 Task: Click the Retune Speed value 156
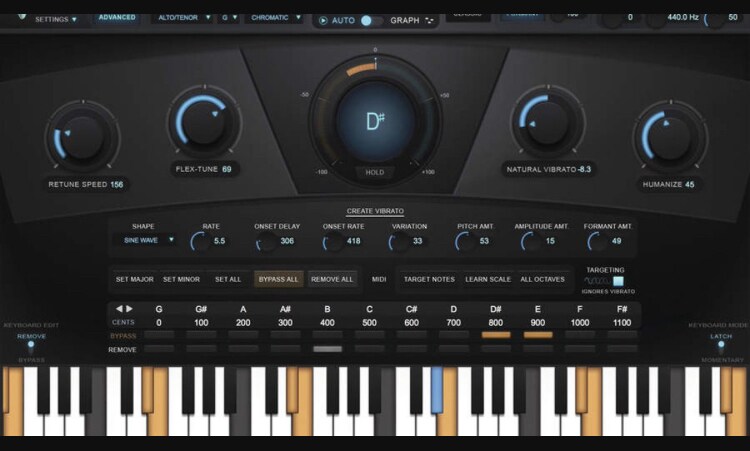[x=117, y=184]
